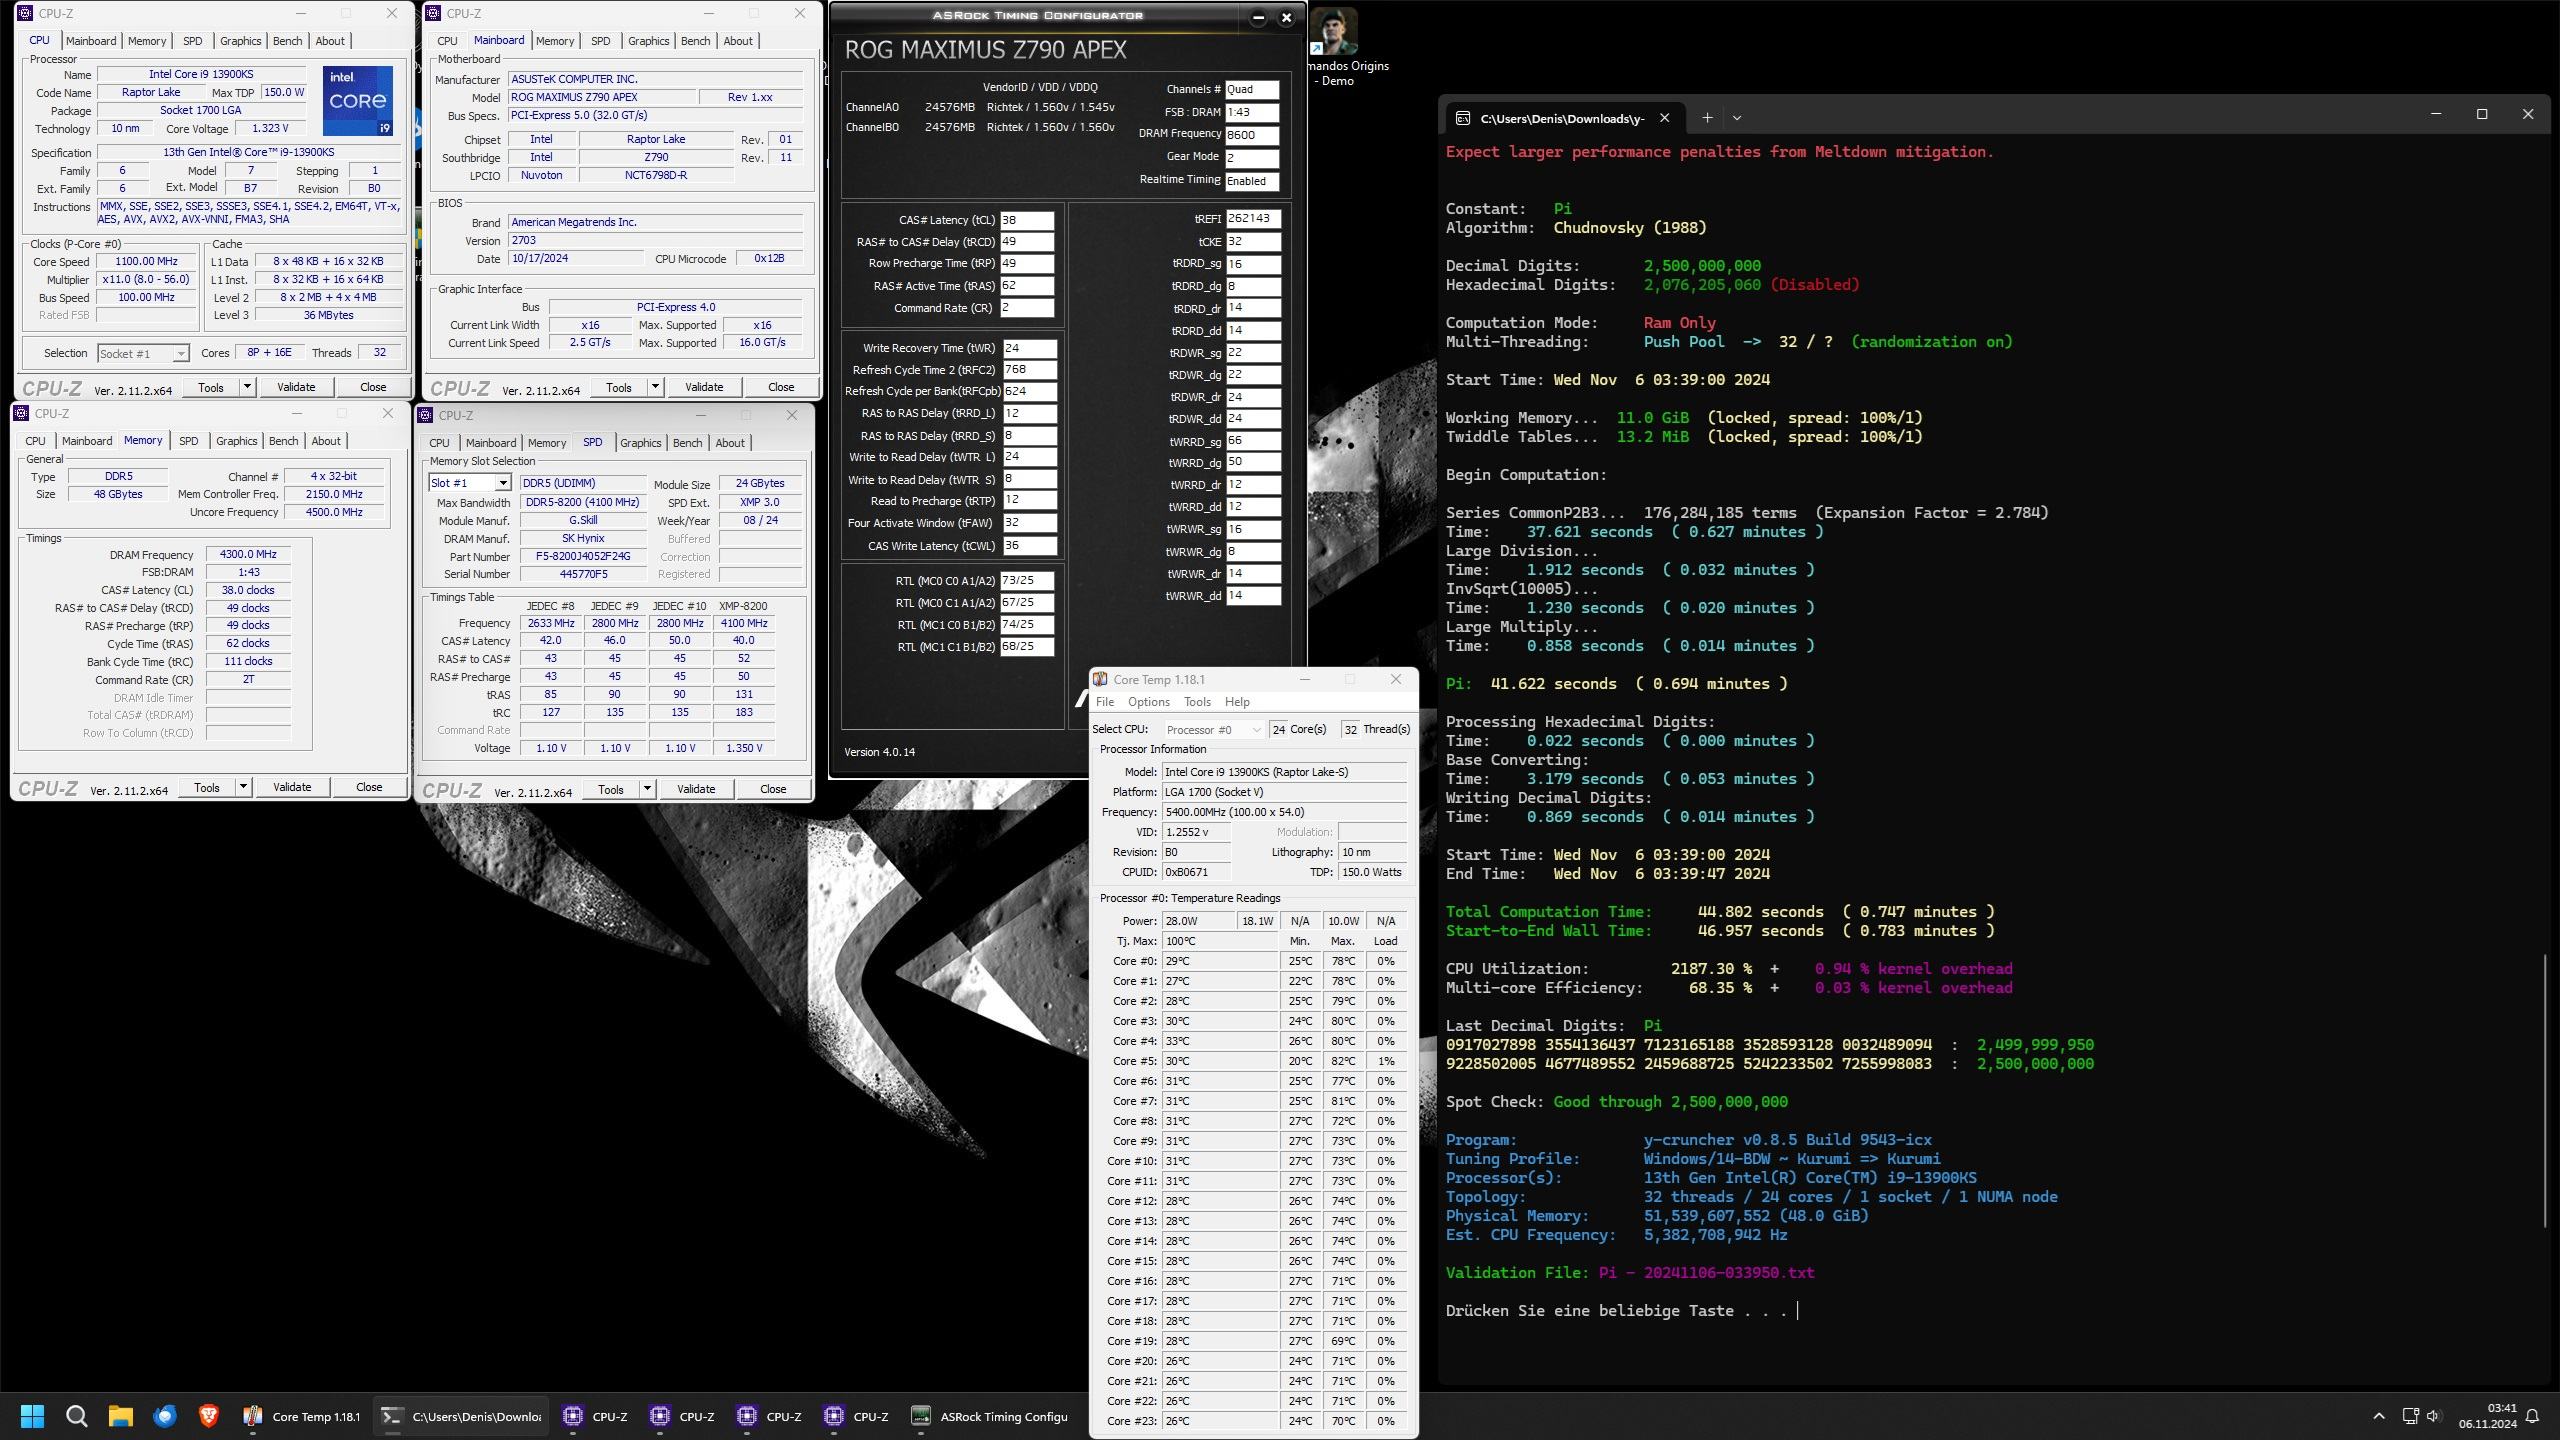Click Tools button in CPU-Z CPU window
The image size is (2560, 1440).
click(x=211, y=387)
